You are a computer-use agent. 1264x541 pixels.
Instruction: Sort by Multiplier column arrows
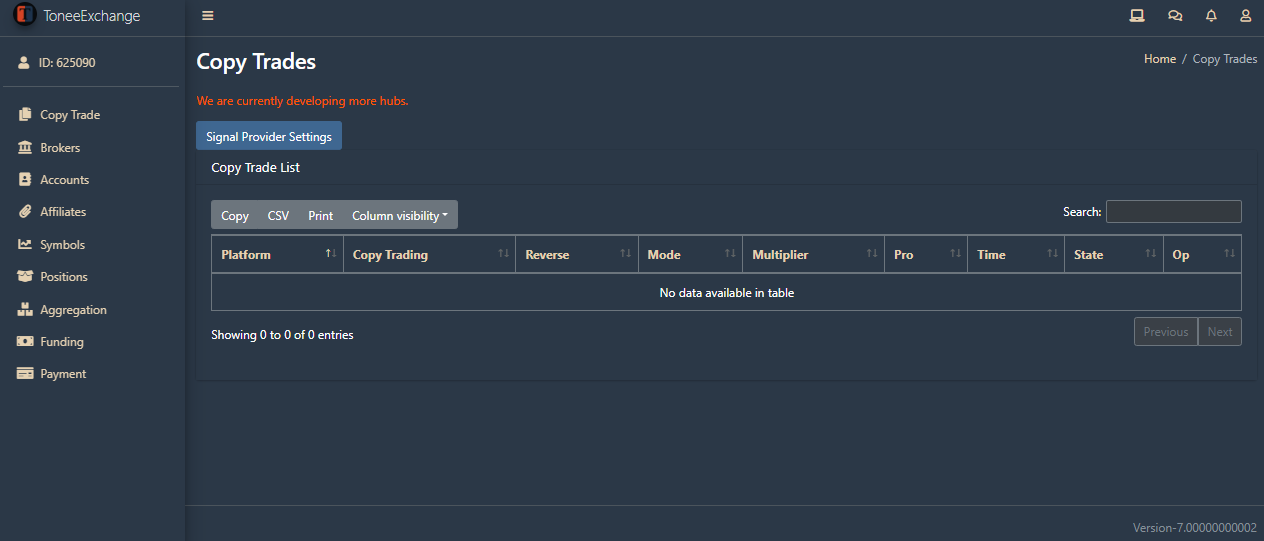point(872,254)
